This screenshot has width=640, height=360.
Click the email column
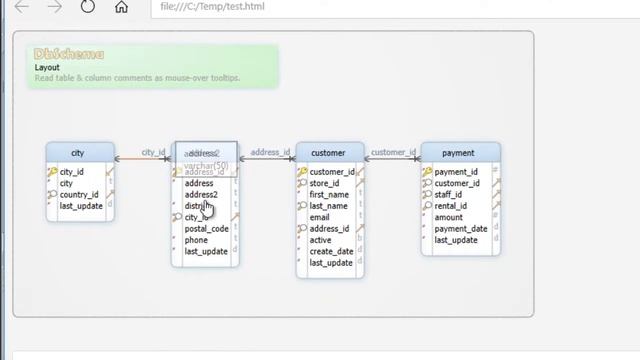pos(319,218)
